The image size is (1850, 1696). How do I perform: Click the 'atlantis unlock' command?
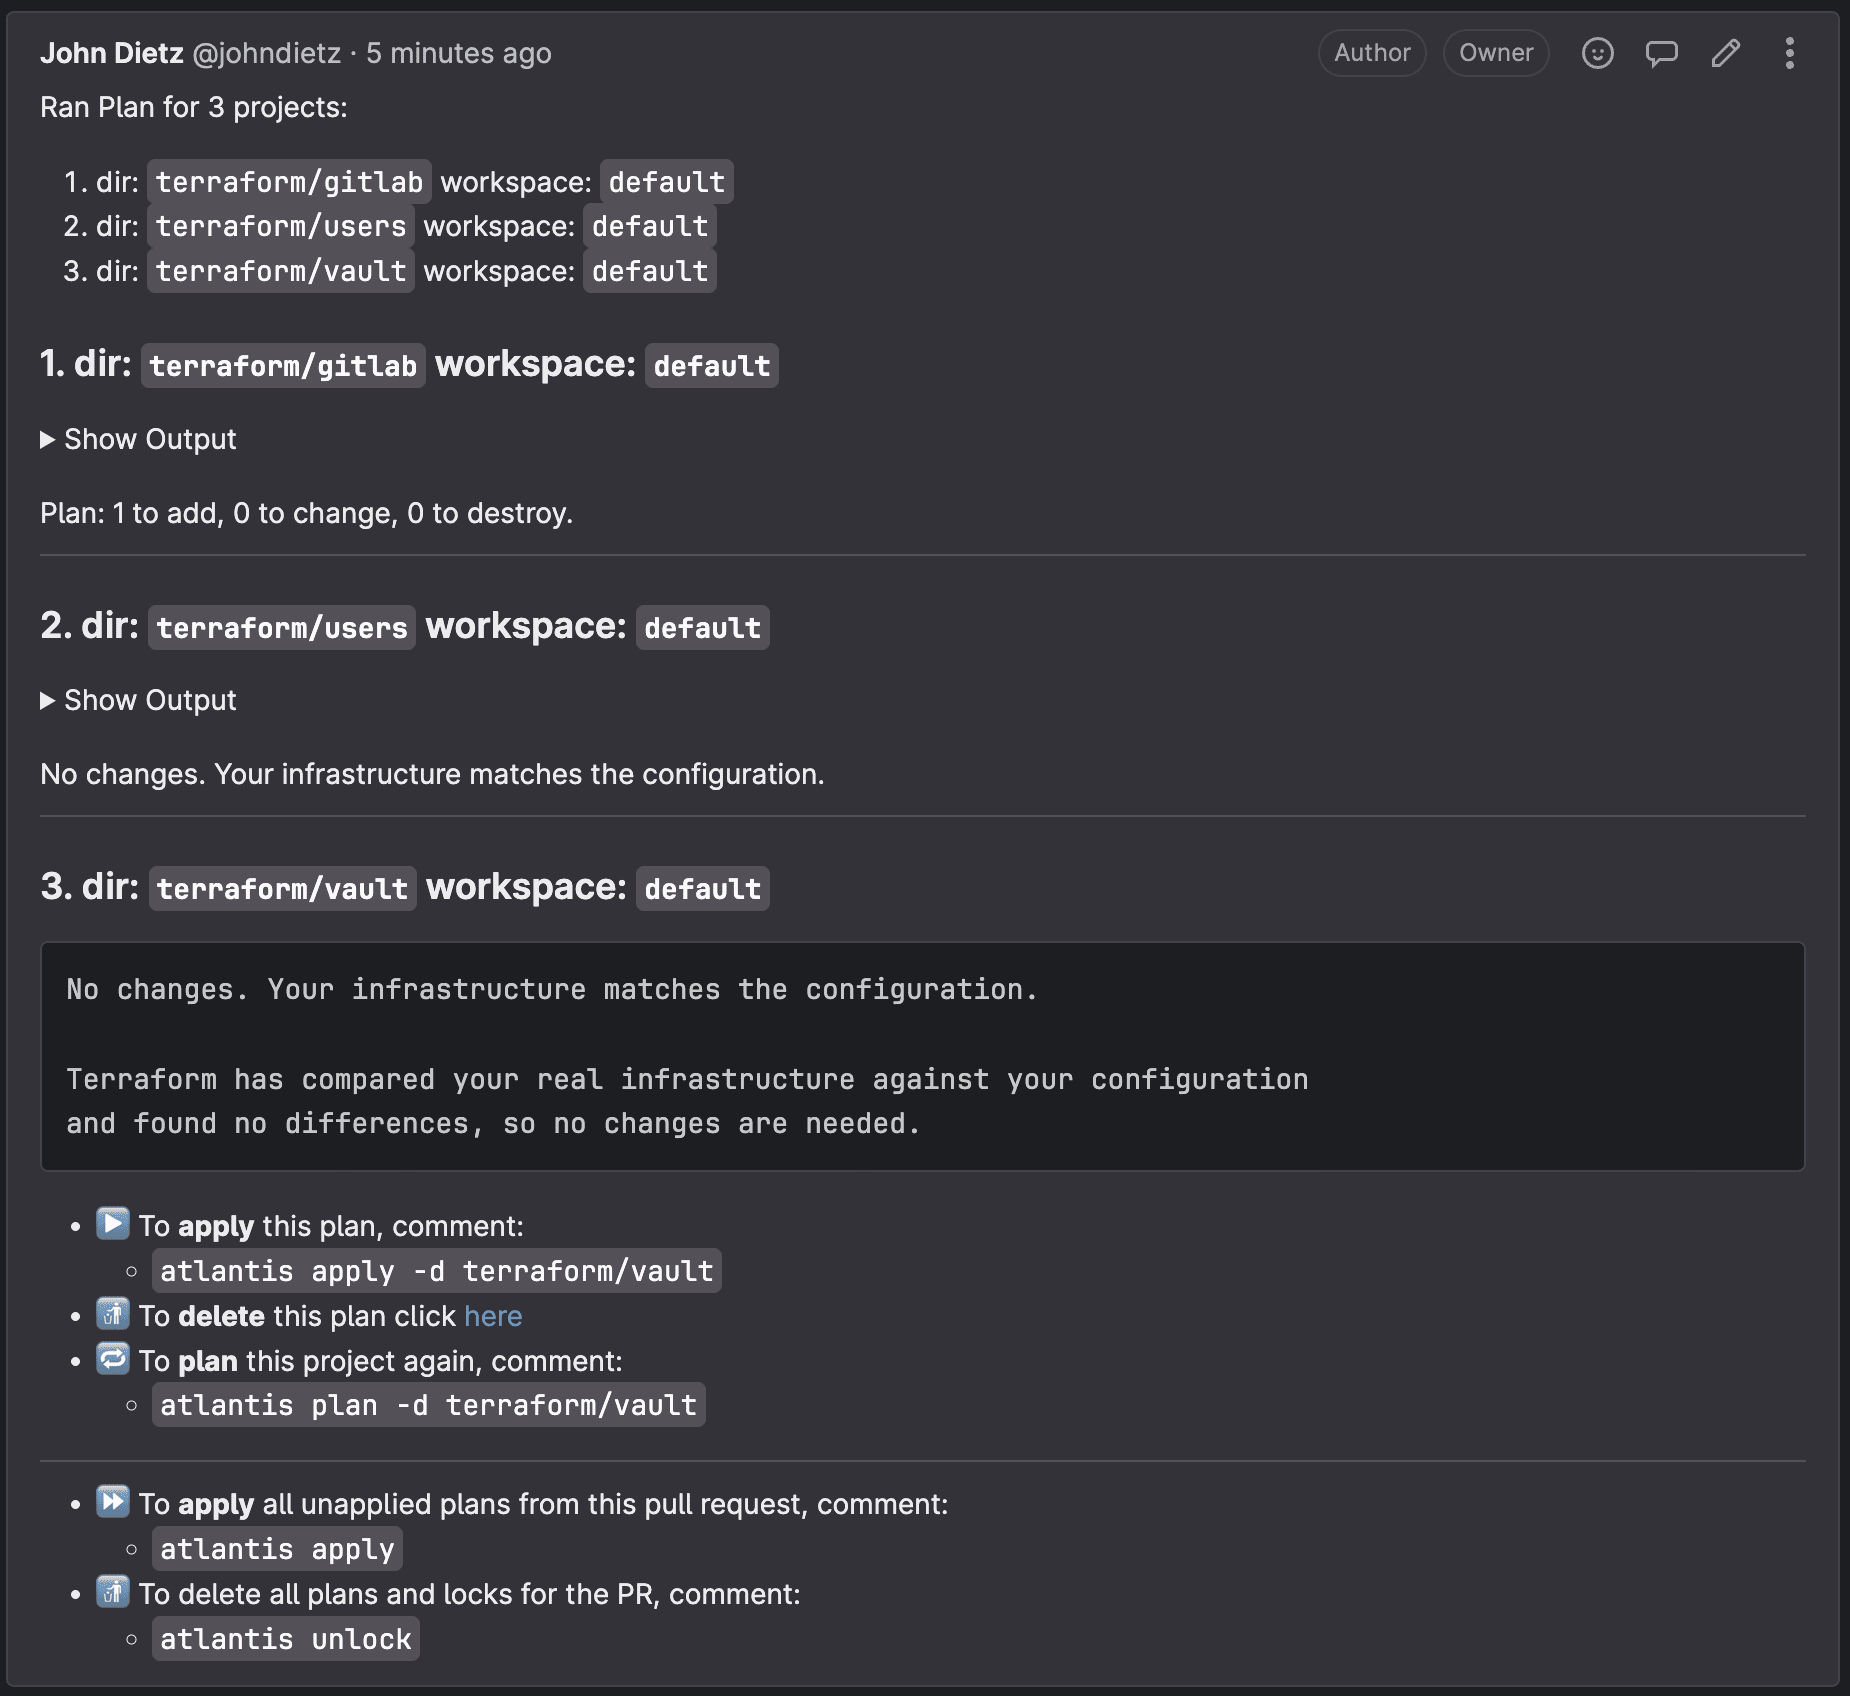(286, 1639)
